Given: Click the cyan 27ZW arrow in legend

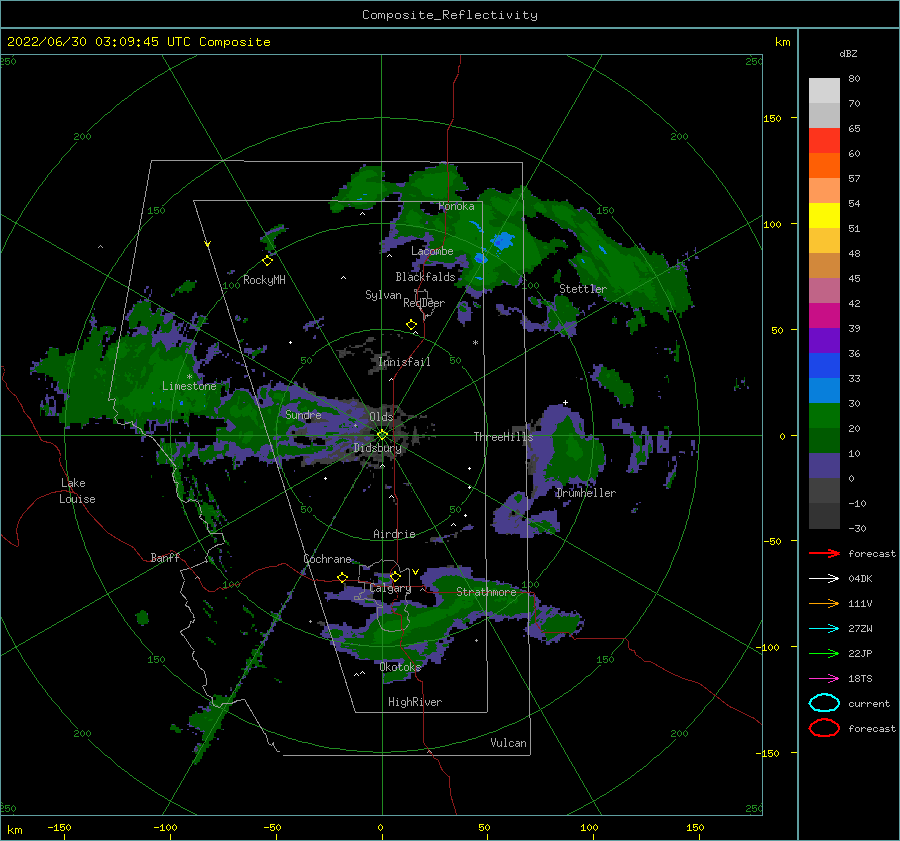Looking at the screenshot, I should tap(824, 629).
